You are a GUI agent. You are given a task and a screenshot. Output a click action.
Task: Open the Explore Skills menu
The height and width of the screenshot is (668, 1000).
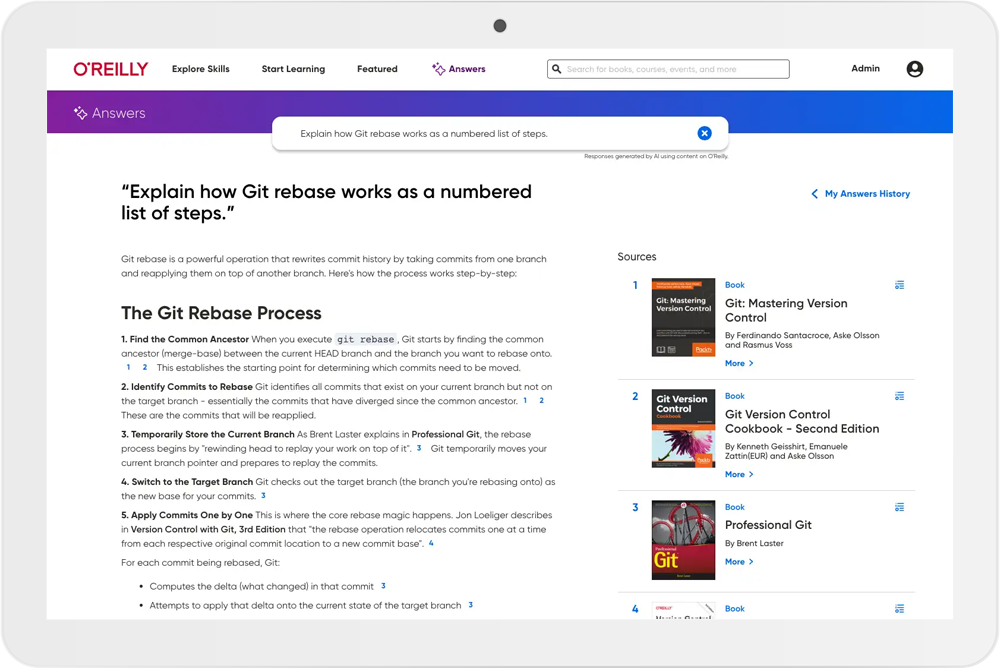click(200, 69)
